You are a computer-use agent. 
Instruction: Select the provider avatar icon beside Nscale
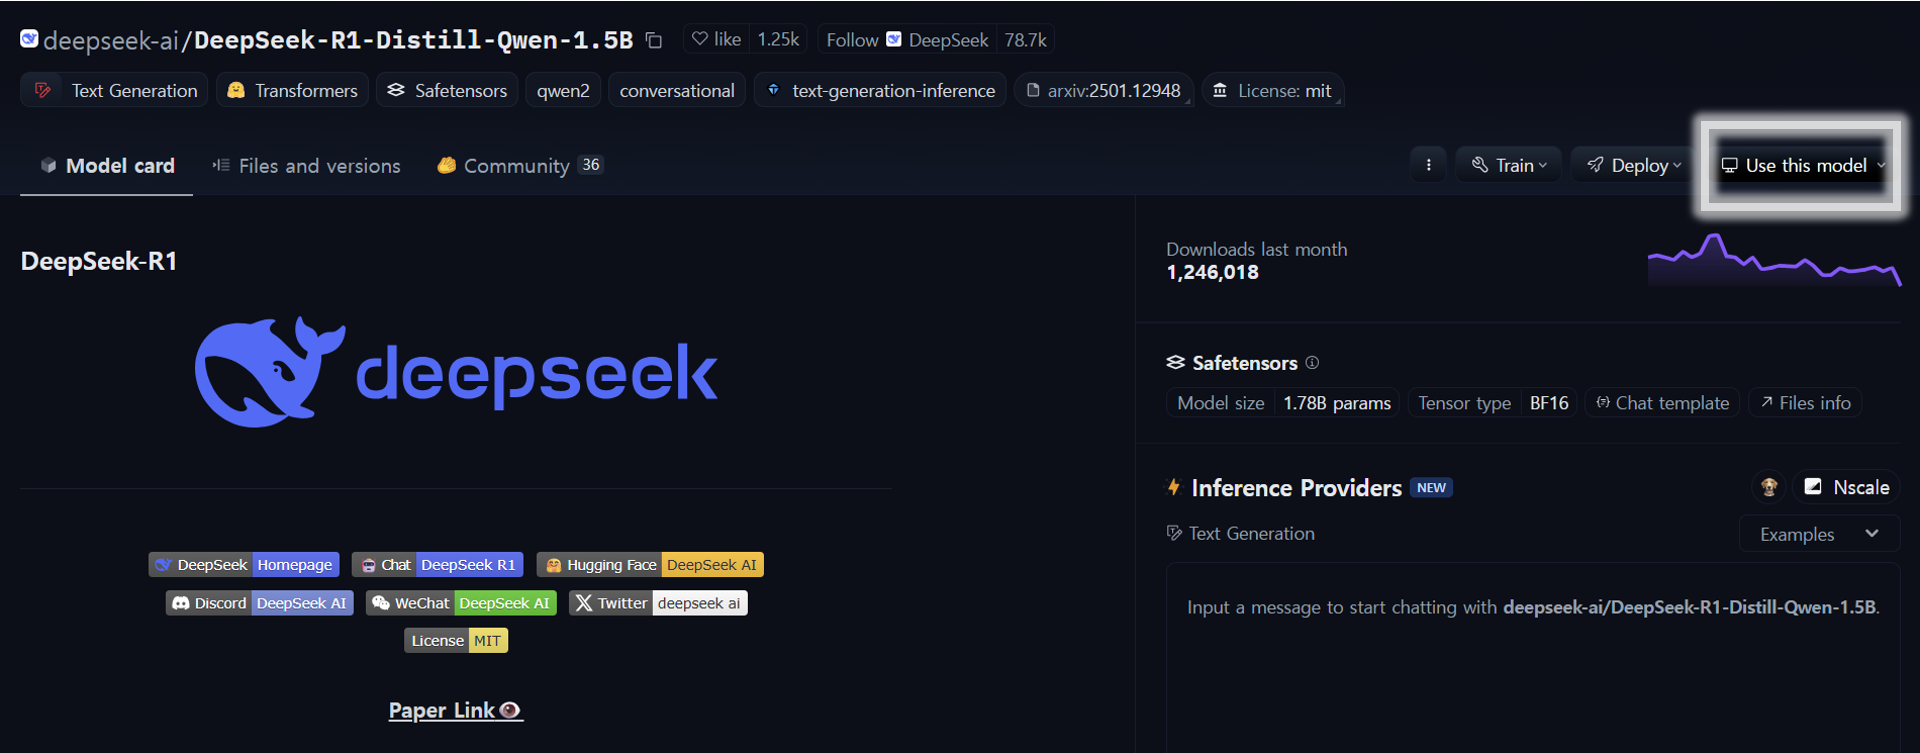[x=1769, y=487]
